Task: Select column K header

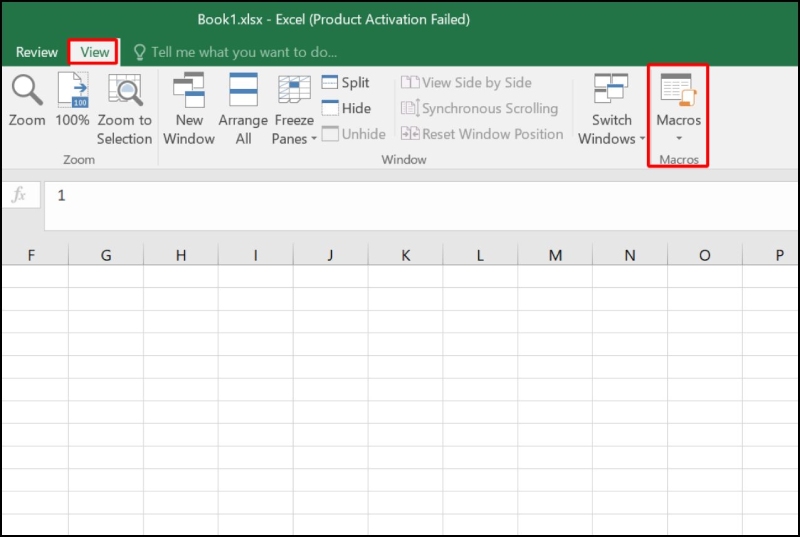Action: point(405,256)
